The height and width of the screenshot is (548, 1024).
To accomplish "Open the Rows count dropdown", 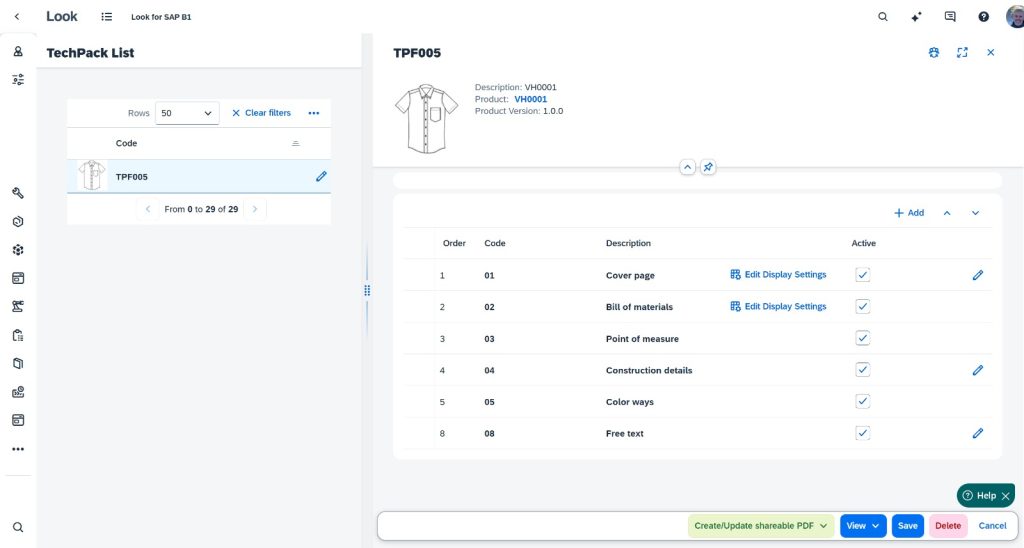I will tap(188, 113).
